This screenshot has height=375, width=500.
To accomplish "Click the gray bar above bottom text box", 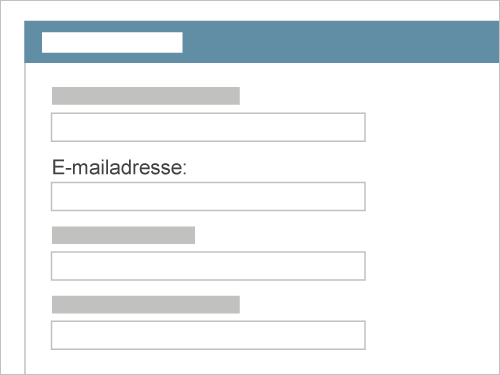I will pyautogui.click(x=146, y=305).
